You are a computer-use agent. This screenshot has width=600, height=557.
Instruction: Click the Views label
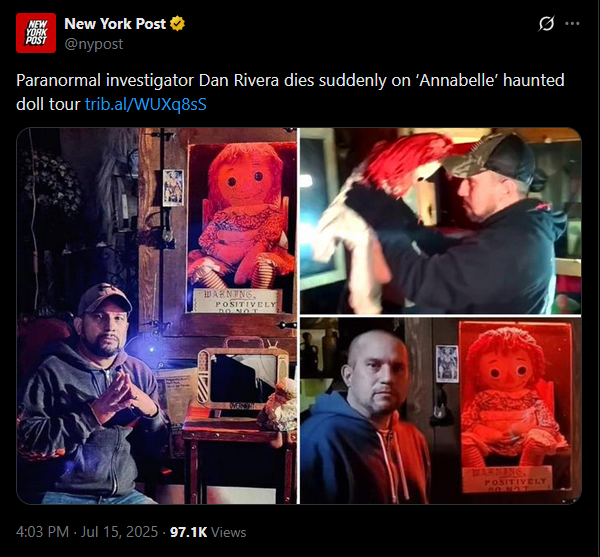click(228, 532)
